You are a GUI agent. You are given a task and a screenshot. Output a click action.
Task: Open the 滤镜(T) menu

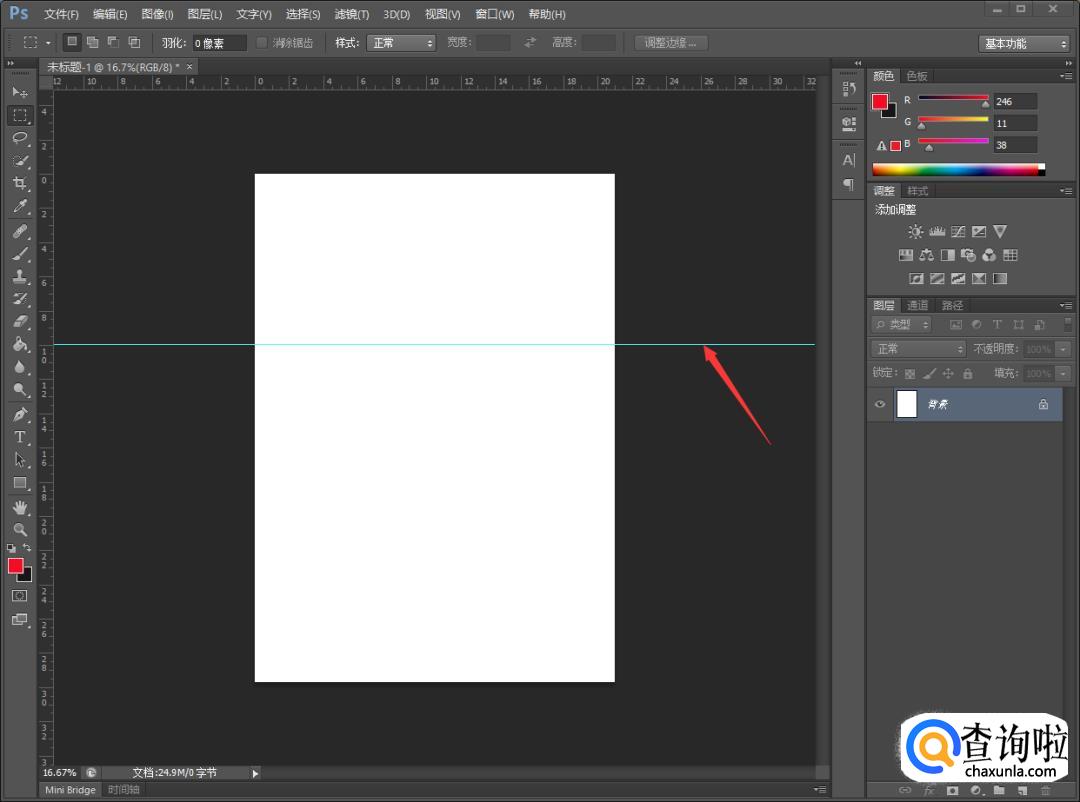(351, 14)
